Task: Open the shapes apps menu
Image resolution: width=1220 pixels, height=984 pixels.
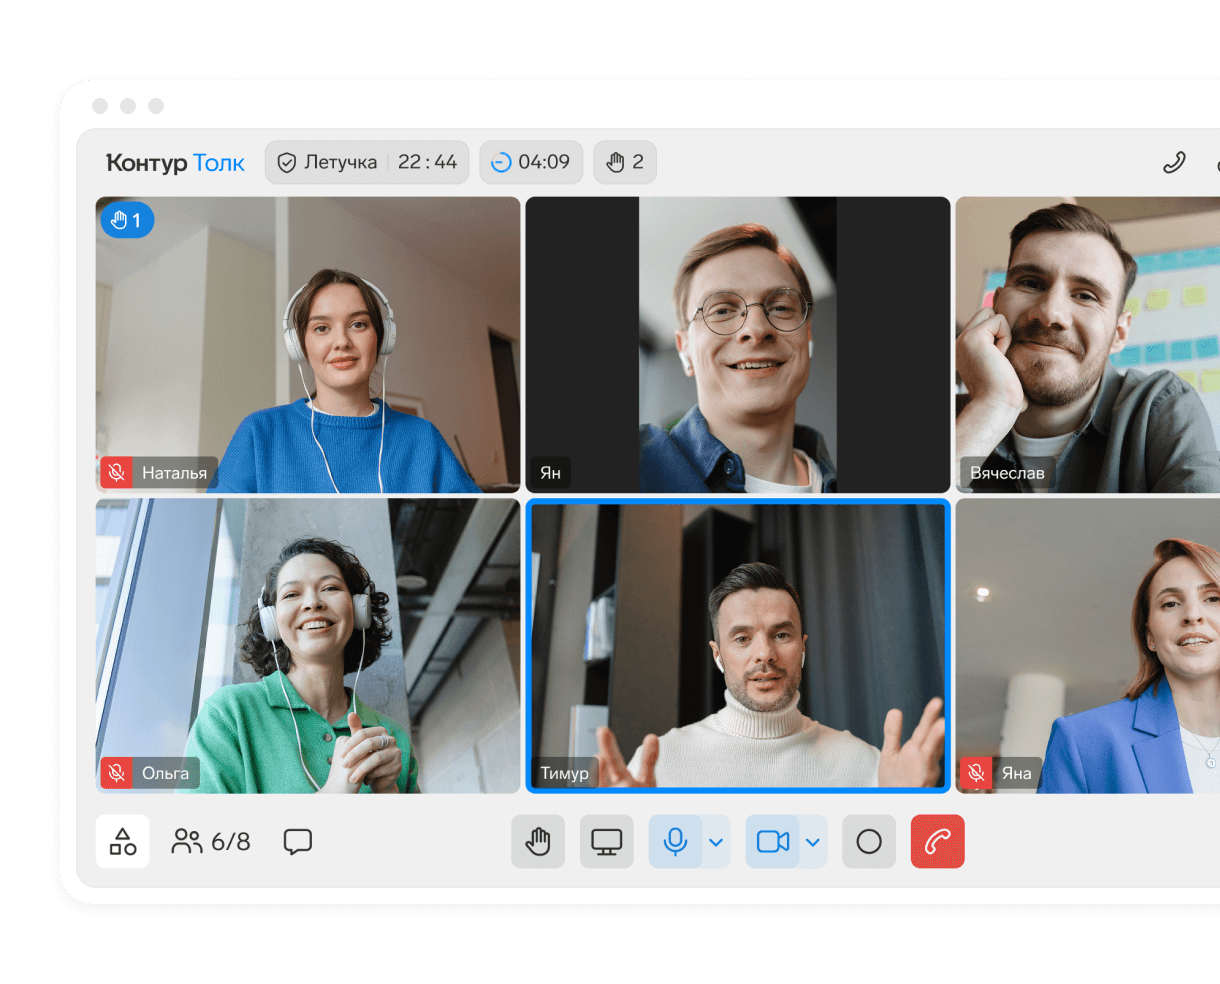Action: pos(123,841)
